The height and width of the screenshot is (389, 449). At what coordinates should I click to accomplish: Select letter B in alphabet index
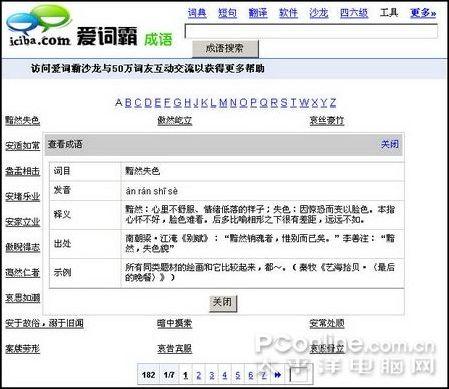[x=128, y=103]
